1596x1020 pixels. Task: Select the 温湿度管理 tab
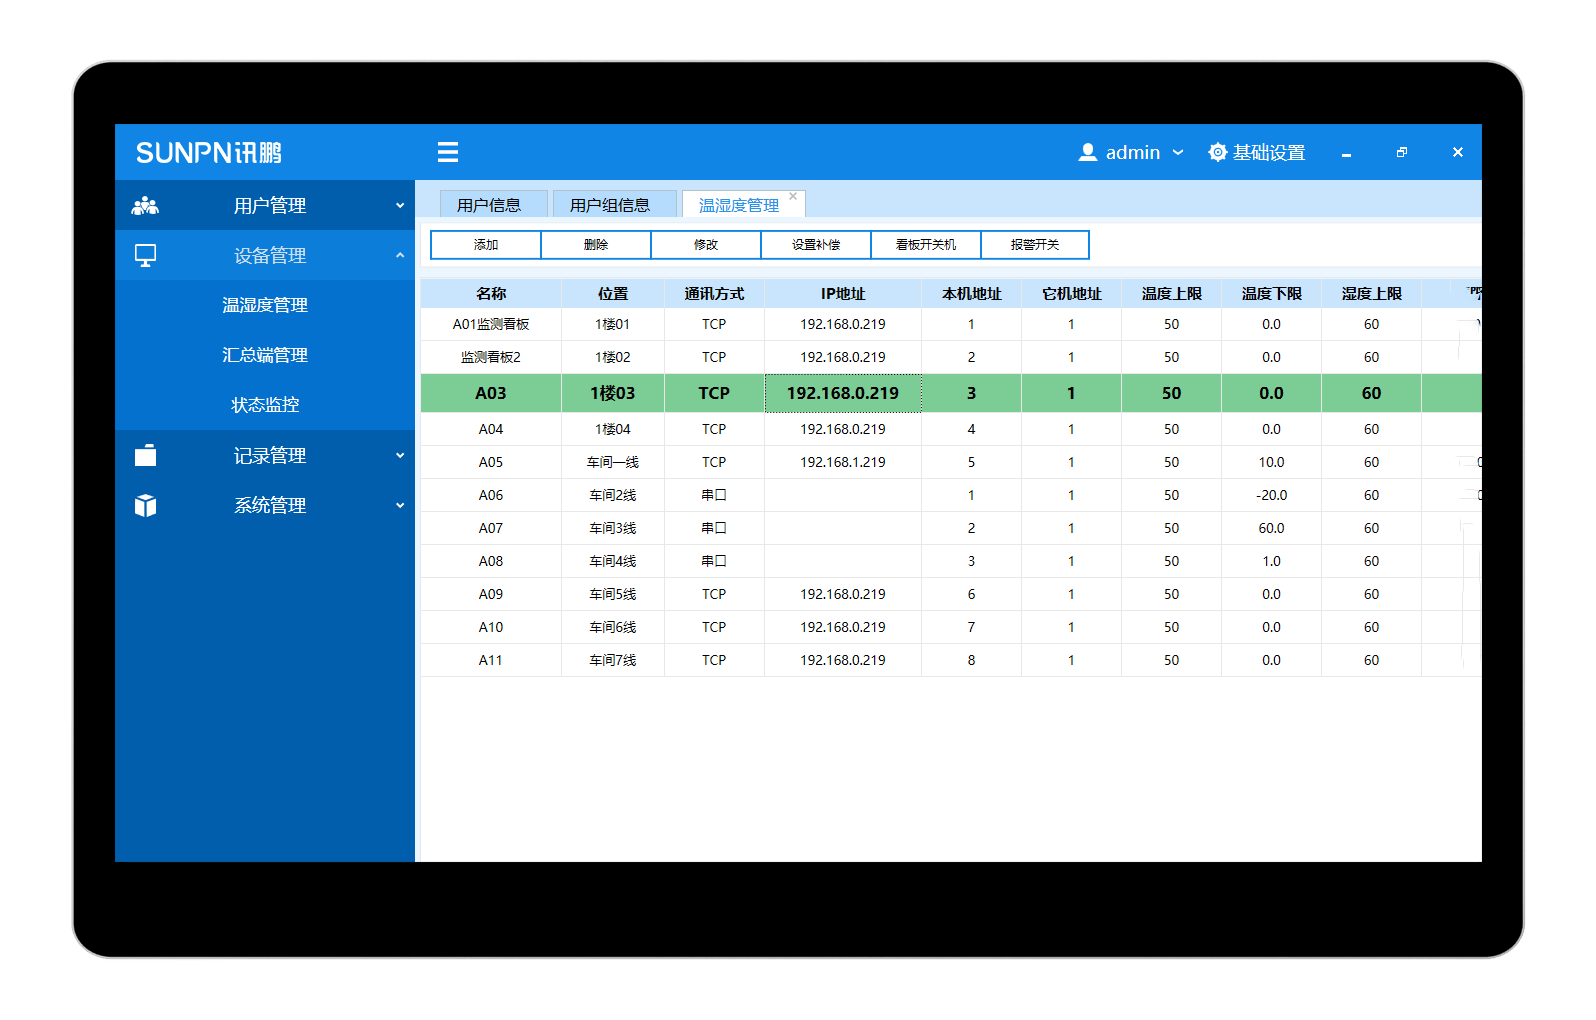point(738,205)
